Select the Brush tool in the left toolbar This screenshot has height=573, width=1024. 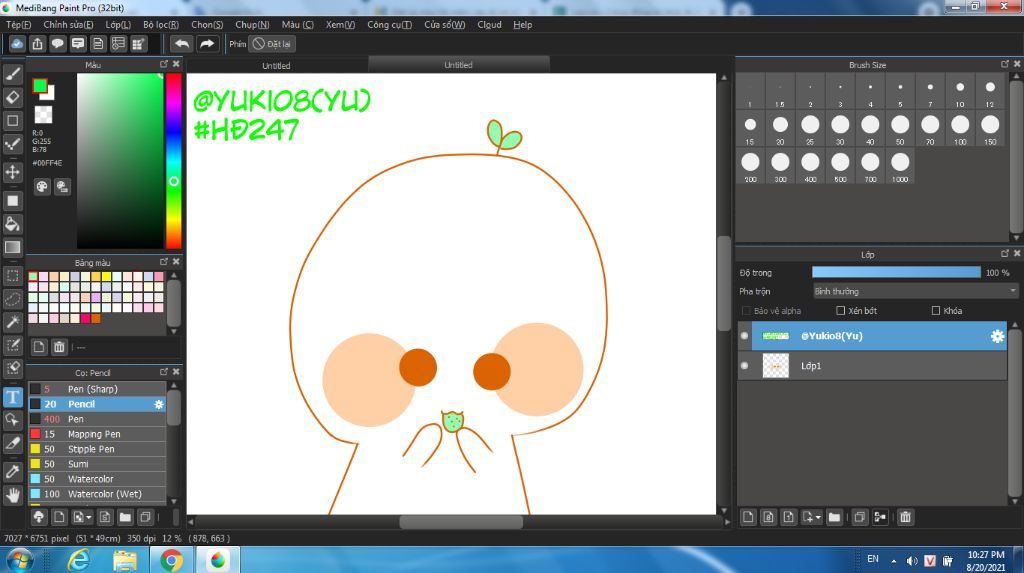point(12,74)
